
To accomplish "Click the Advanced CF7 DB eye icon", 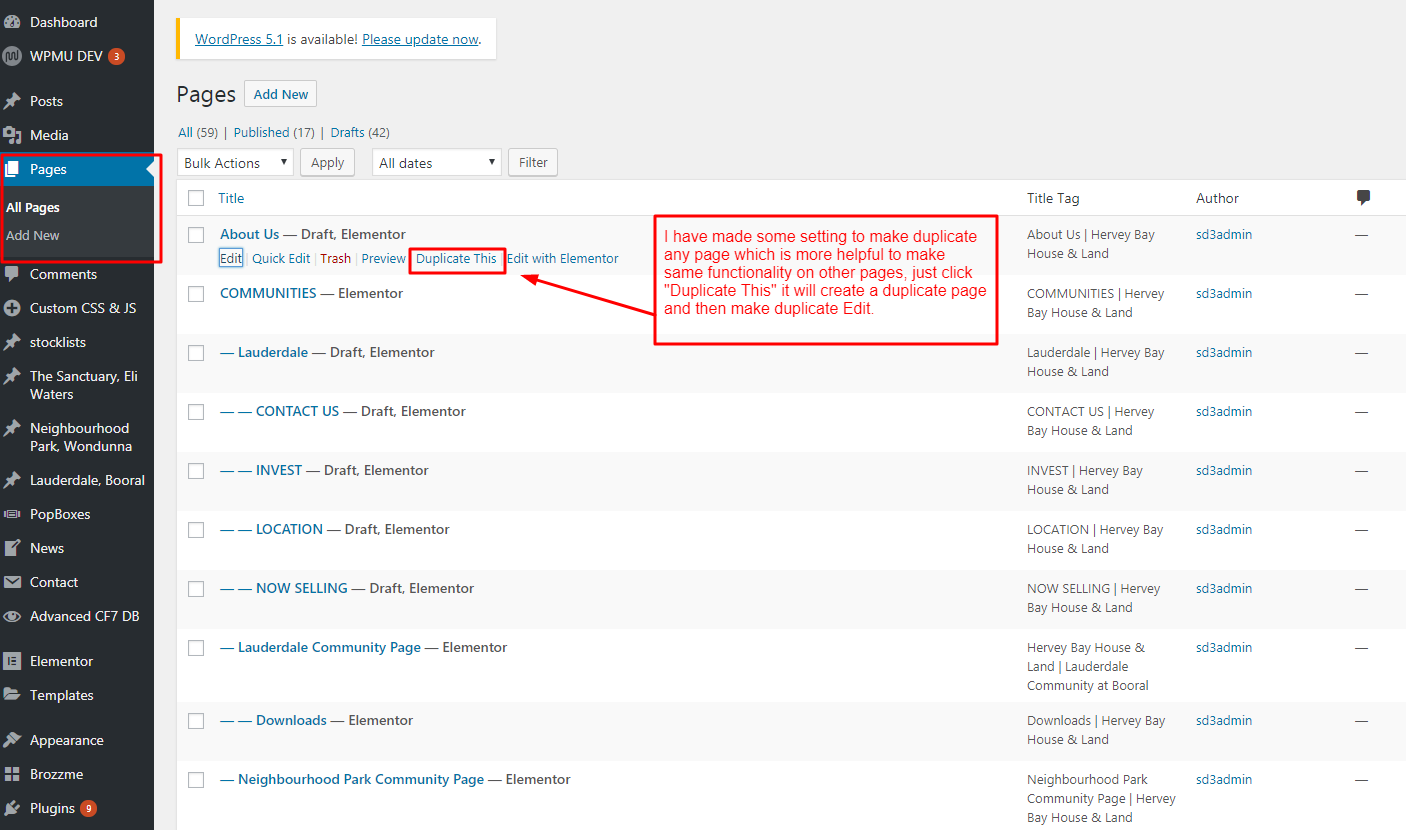I will point(12,616).
